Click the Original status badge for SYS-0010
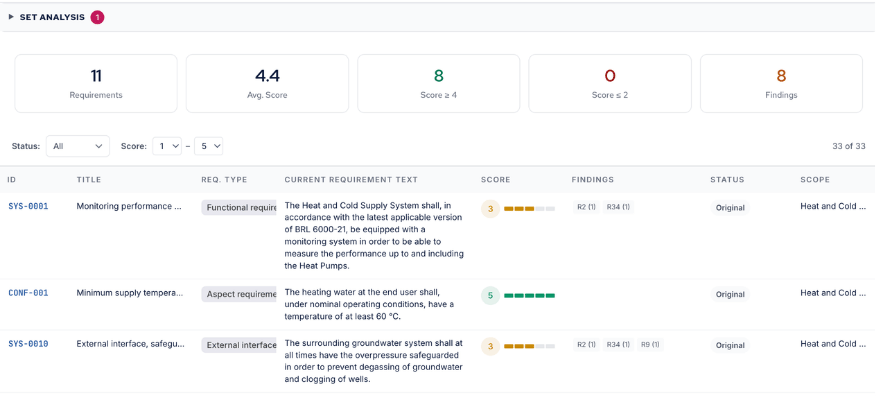Viewport: 876px width, 396px height. pos(730,345)
